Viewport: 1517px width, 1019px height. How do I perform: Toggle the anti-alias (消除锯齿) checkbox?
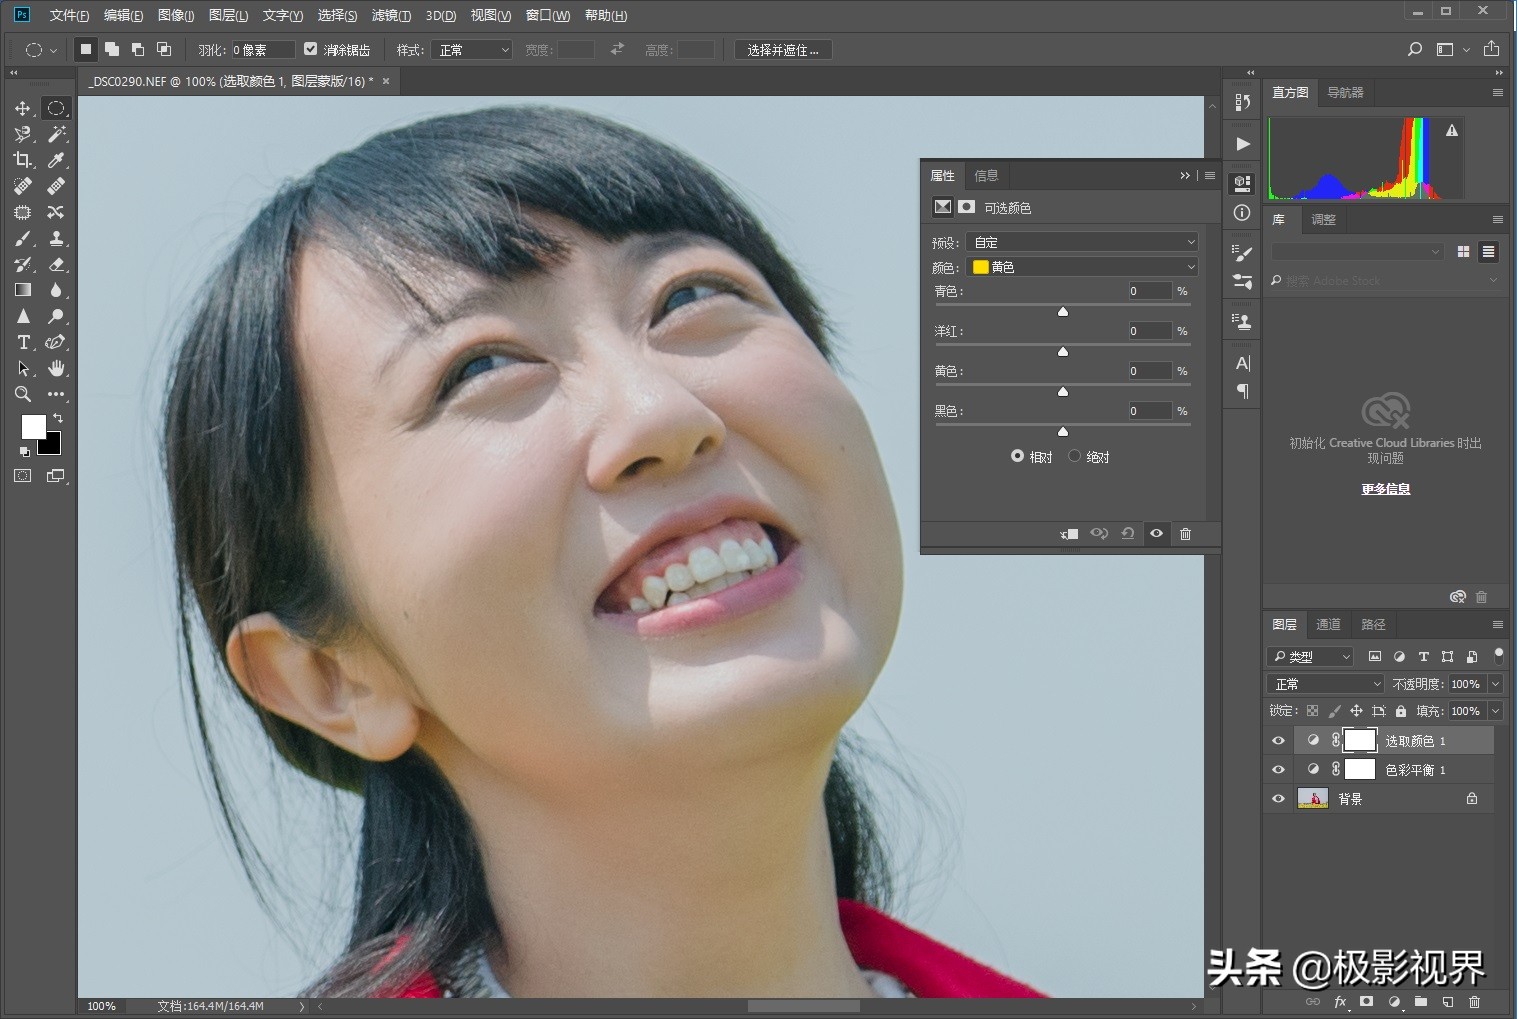(311, 49)
